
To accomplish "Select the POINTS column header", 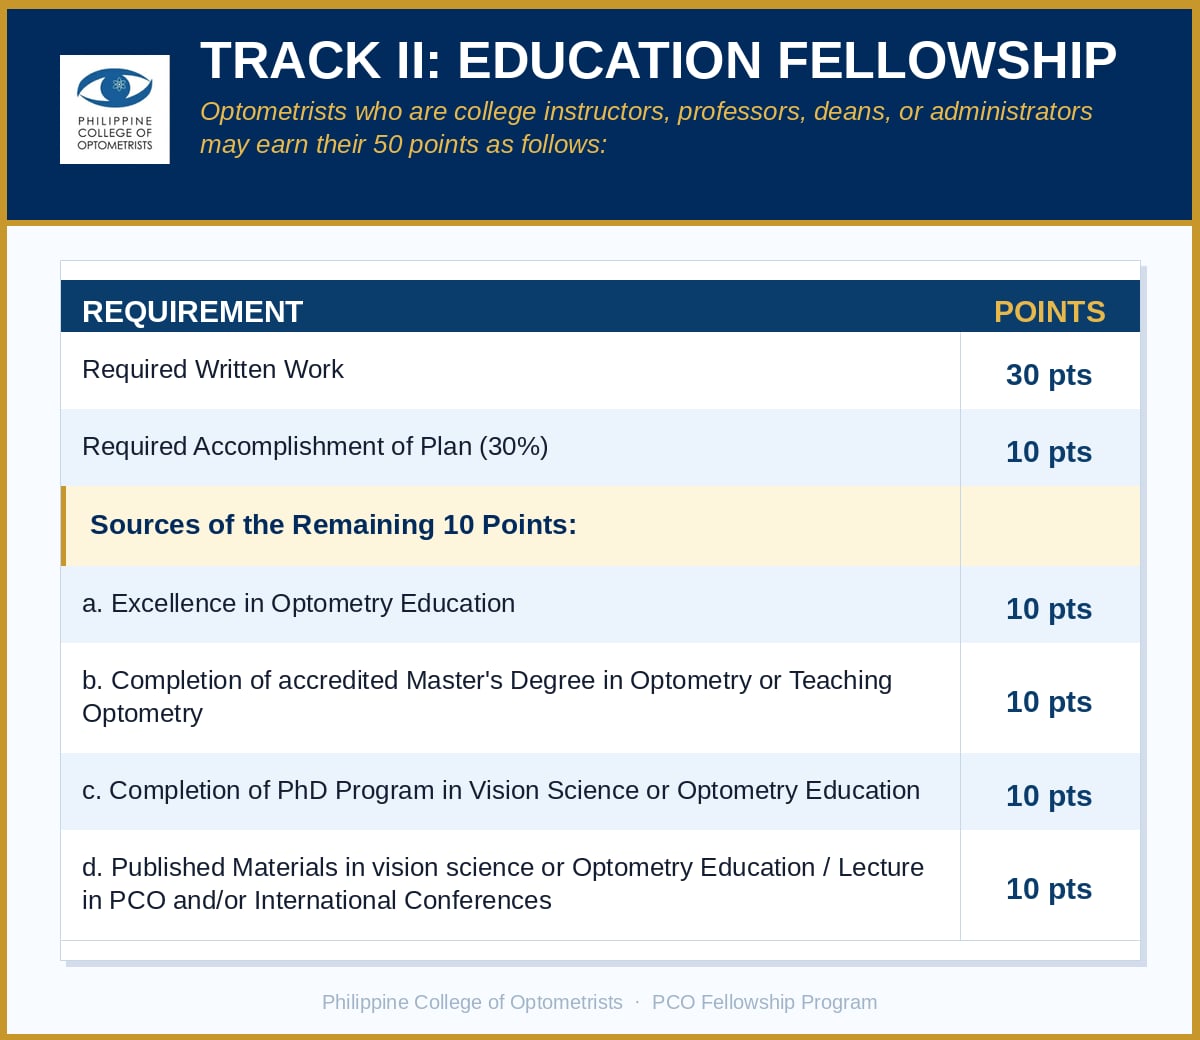I will [x=1049, y=312].
